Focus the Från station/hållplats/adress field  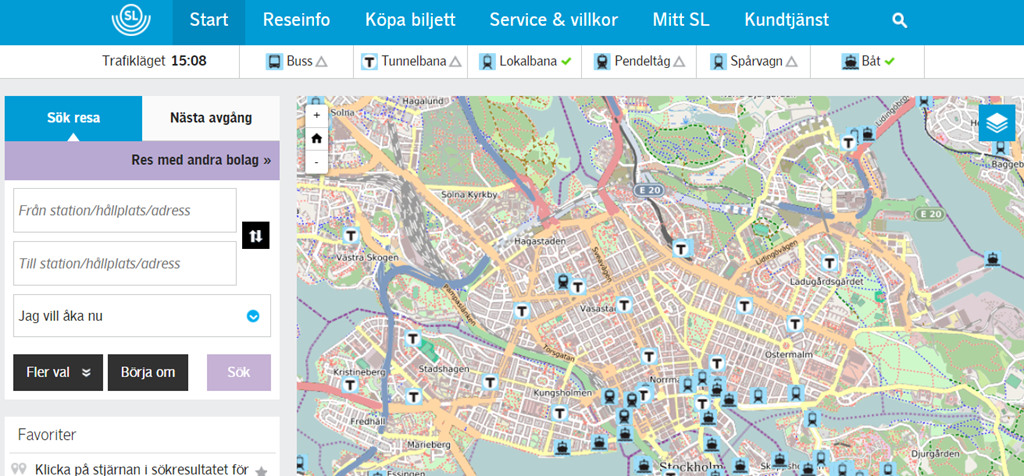point(125,210)
